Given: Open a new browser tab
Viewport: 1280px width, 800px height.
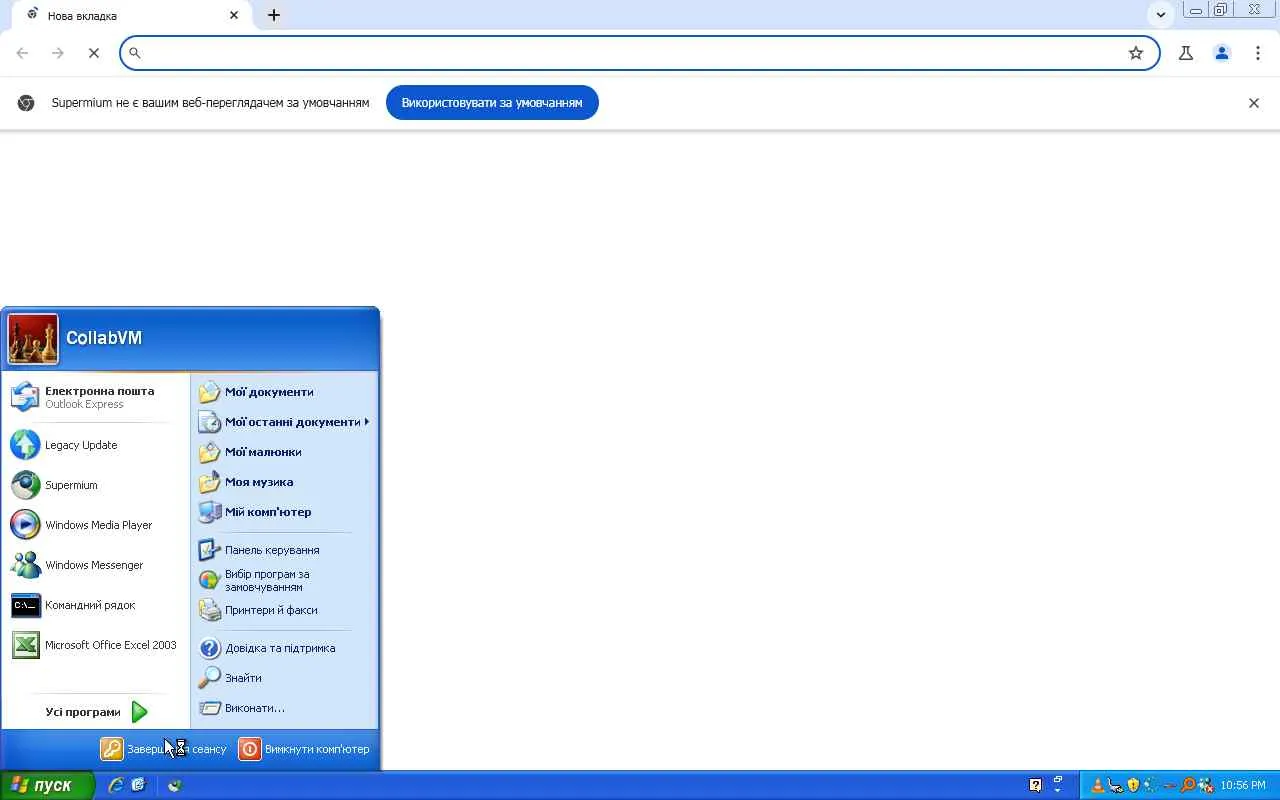Looking at the screenshot, I should pos(274,16).
